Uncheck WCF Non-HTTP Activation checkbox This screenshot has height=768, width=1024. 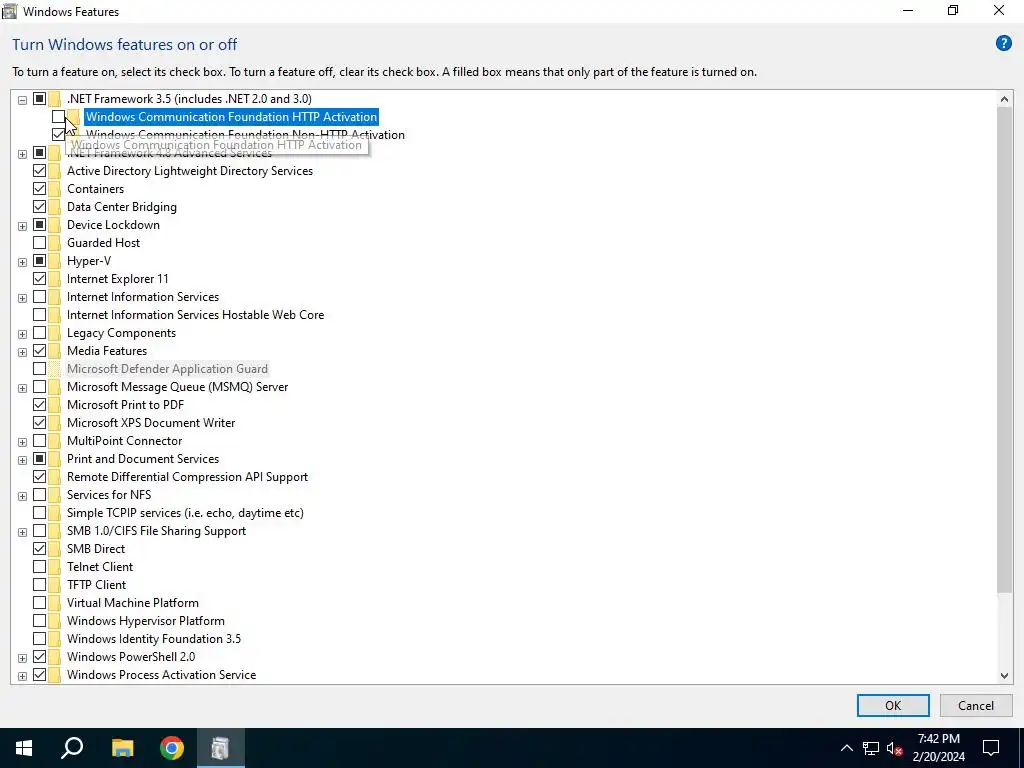coord(58,135)
